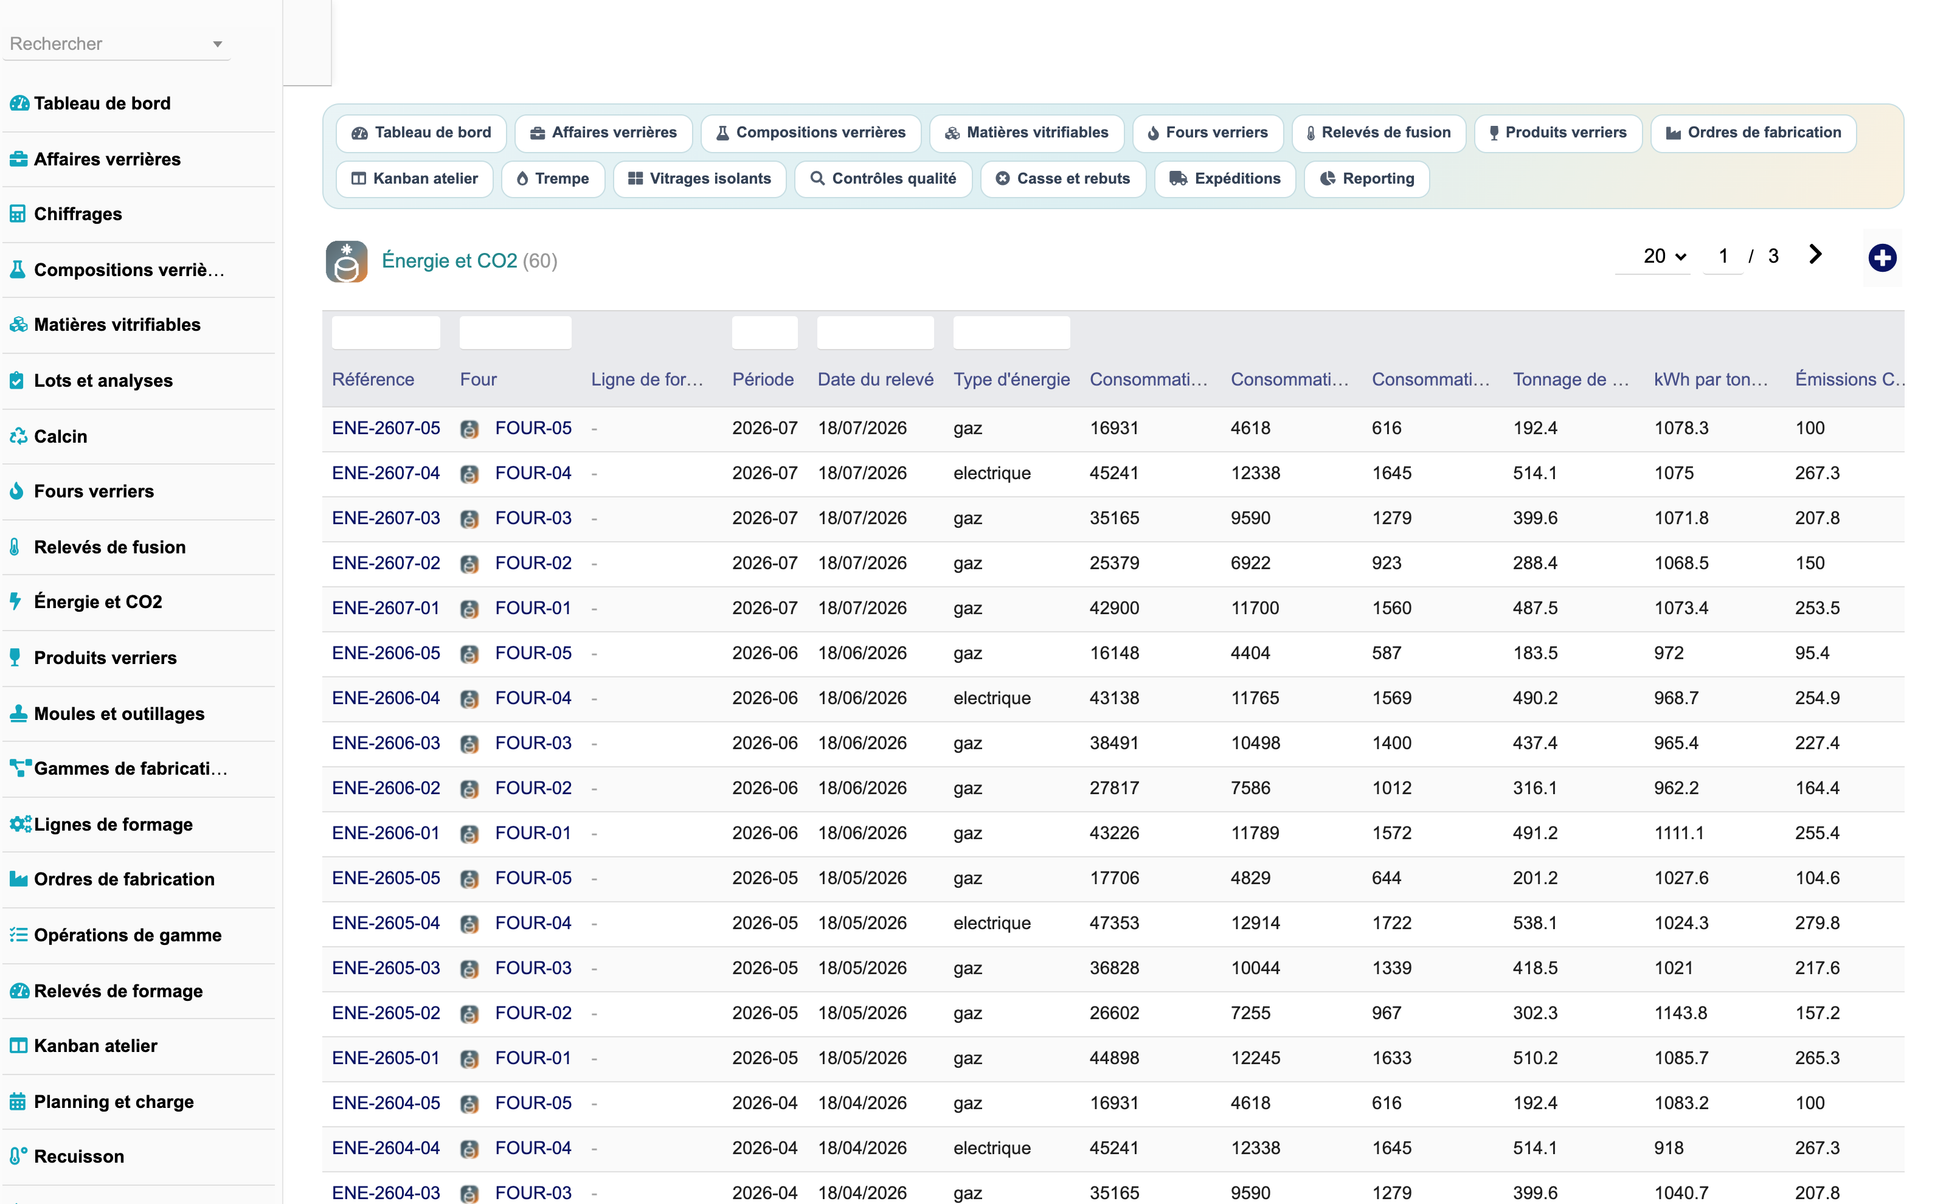
Task: Select the Reporting tab
Action: pyautogui.click(x=1367, y=179)
